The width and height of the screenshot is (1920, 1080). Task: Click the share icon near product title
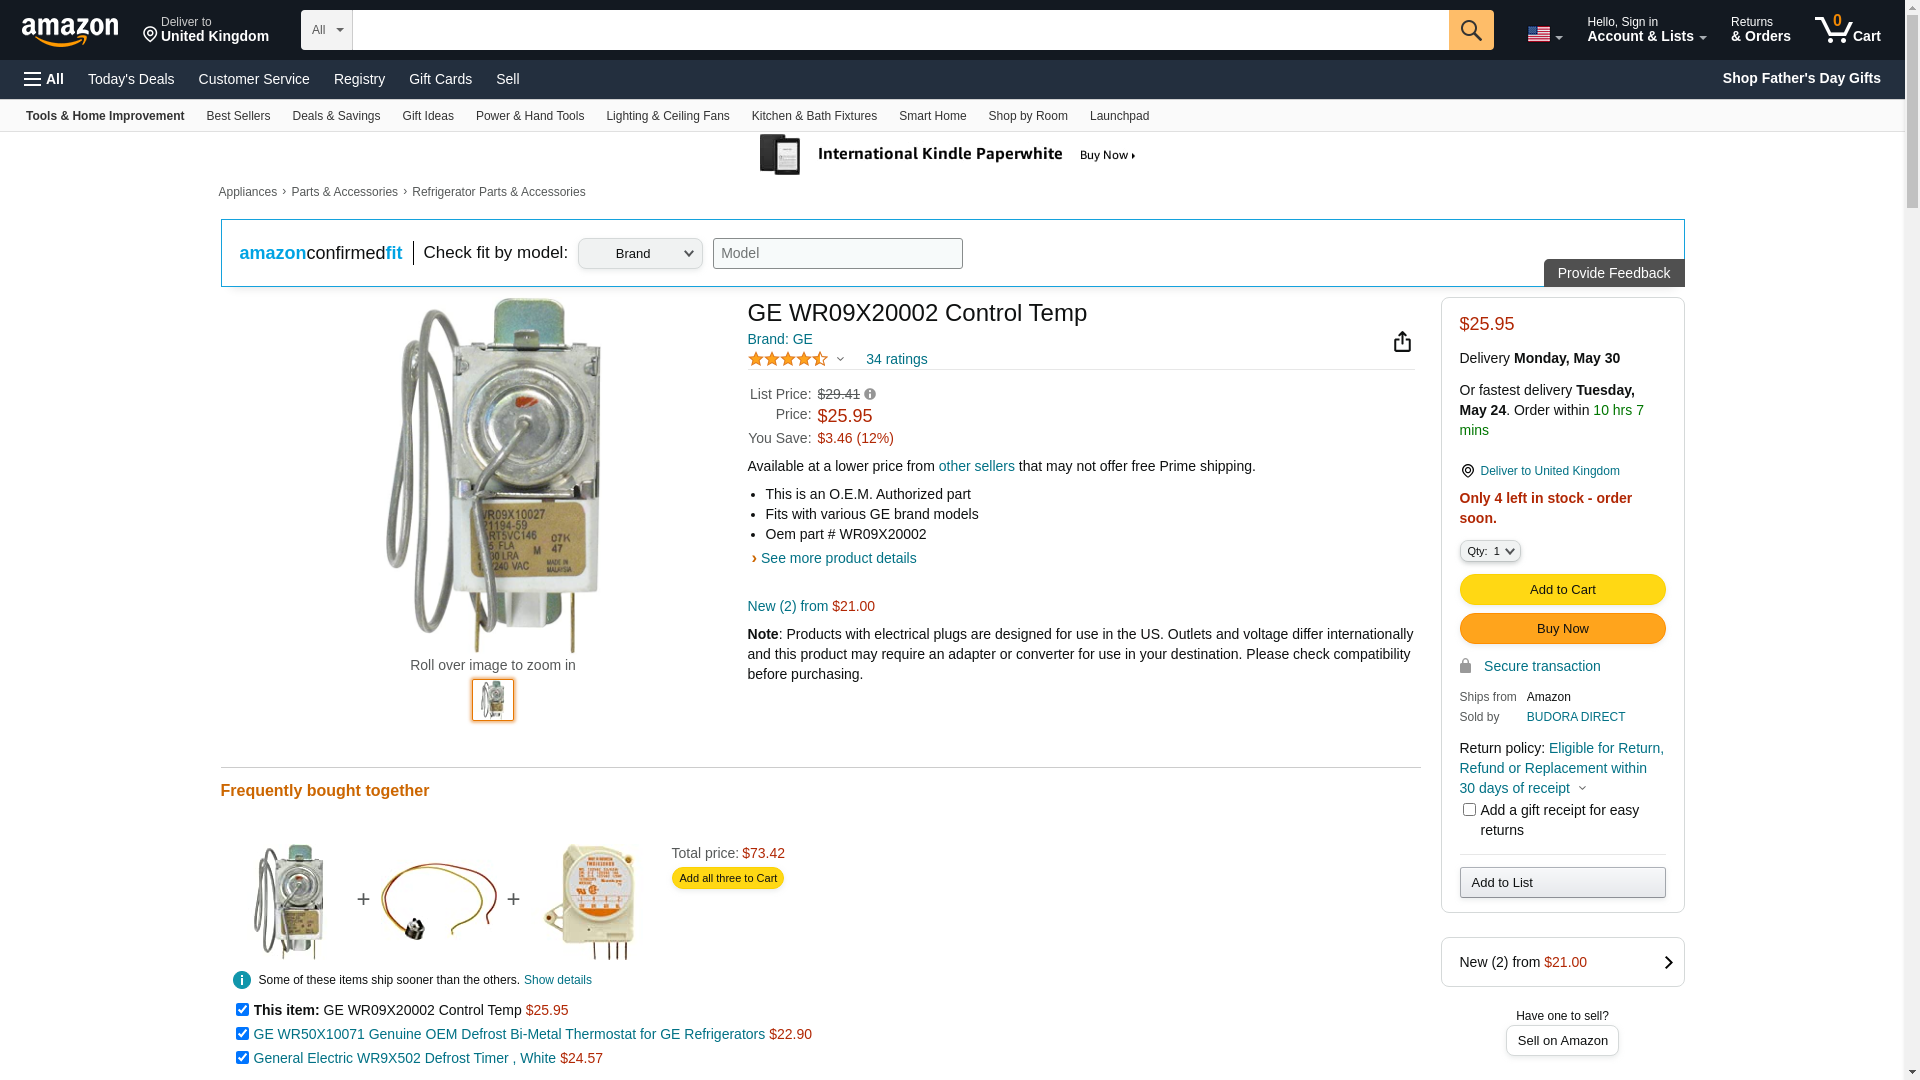[1402, 342]
